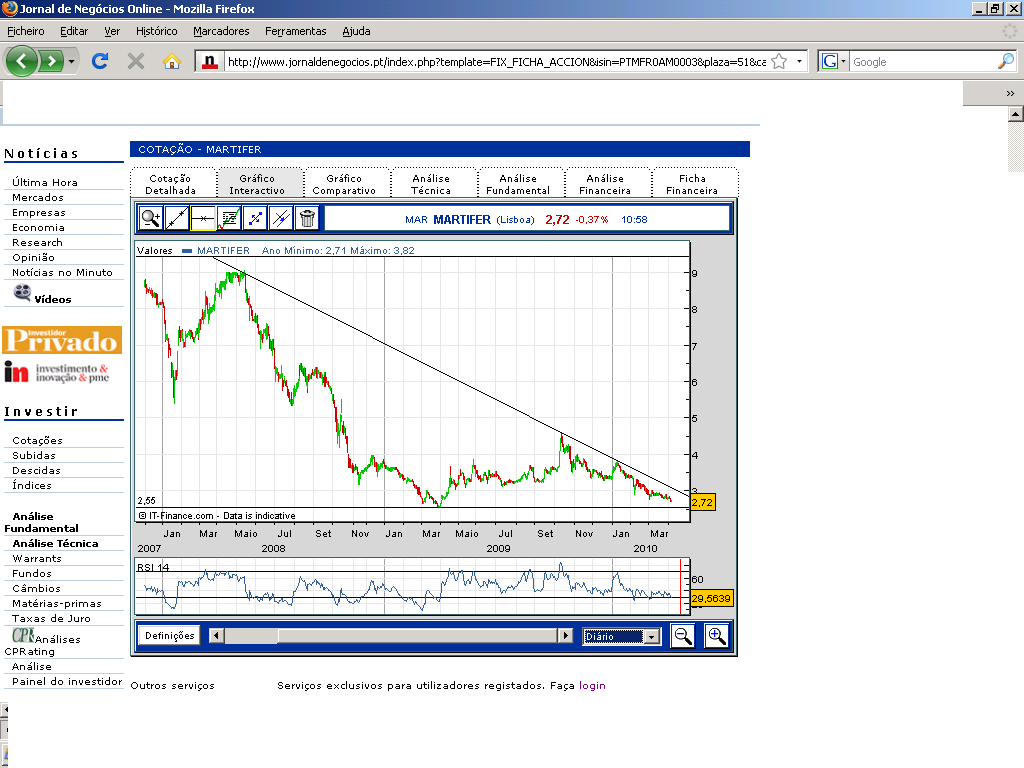Select the chart zoom magnifier tool
This screenshot has width=1024, height=768.
[151, 218]
